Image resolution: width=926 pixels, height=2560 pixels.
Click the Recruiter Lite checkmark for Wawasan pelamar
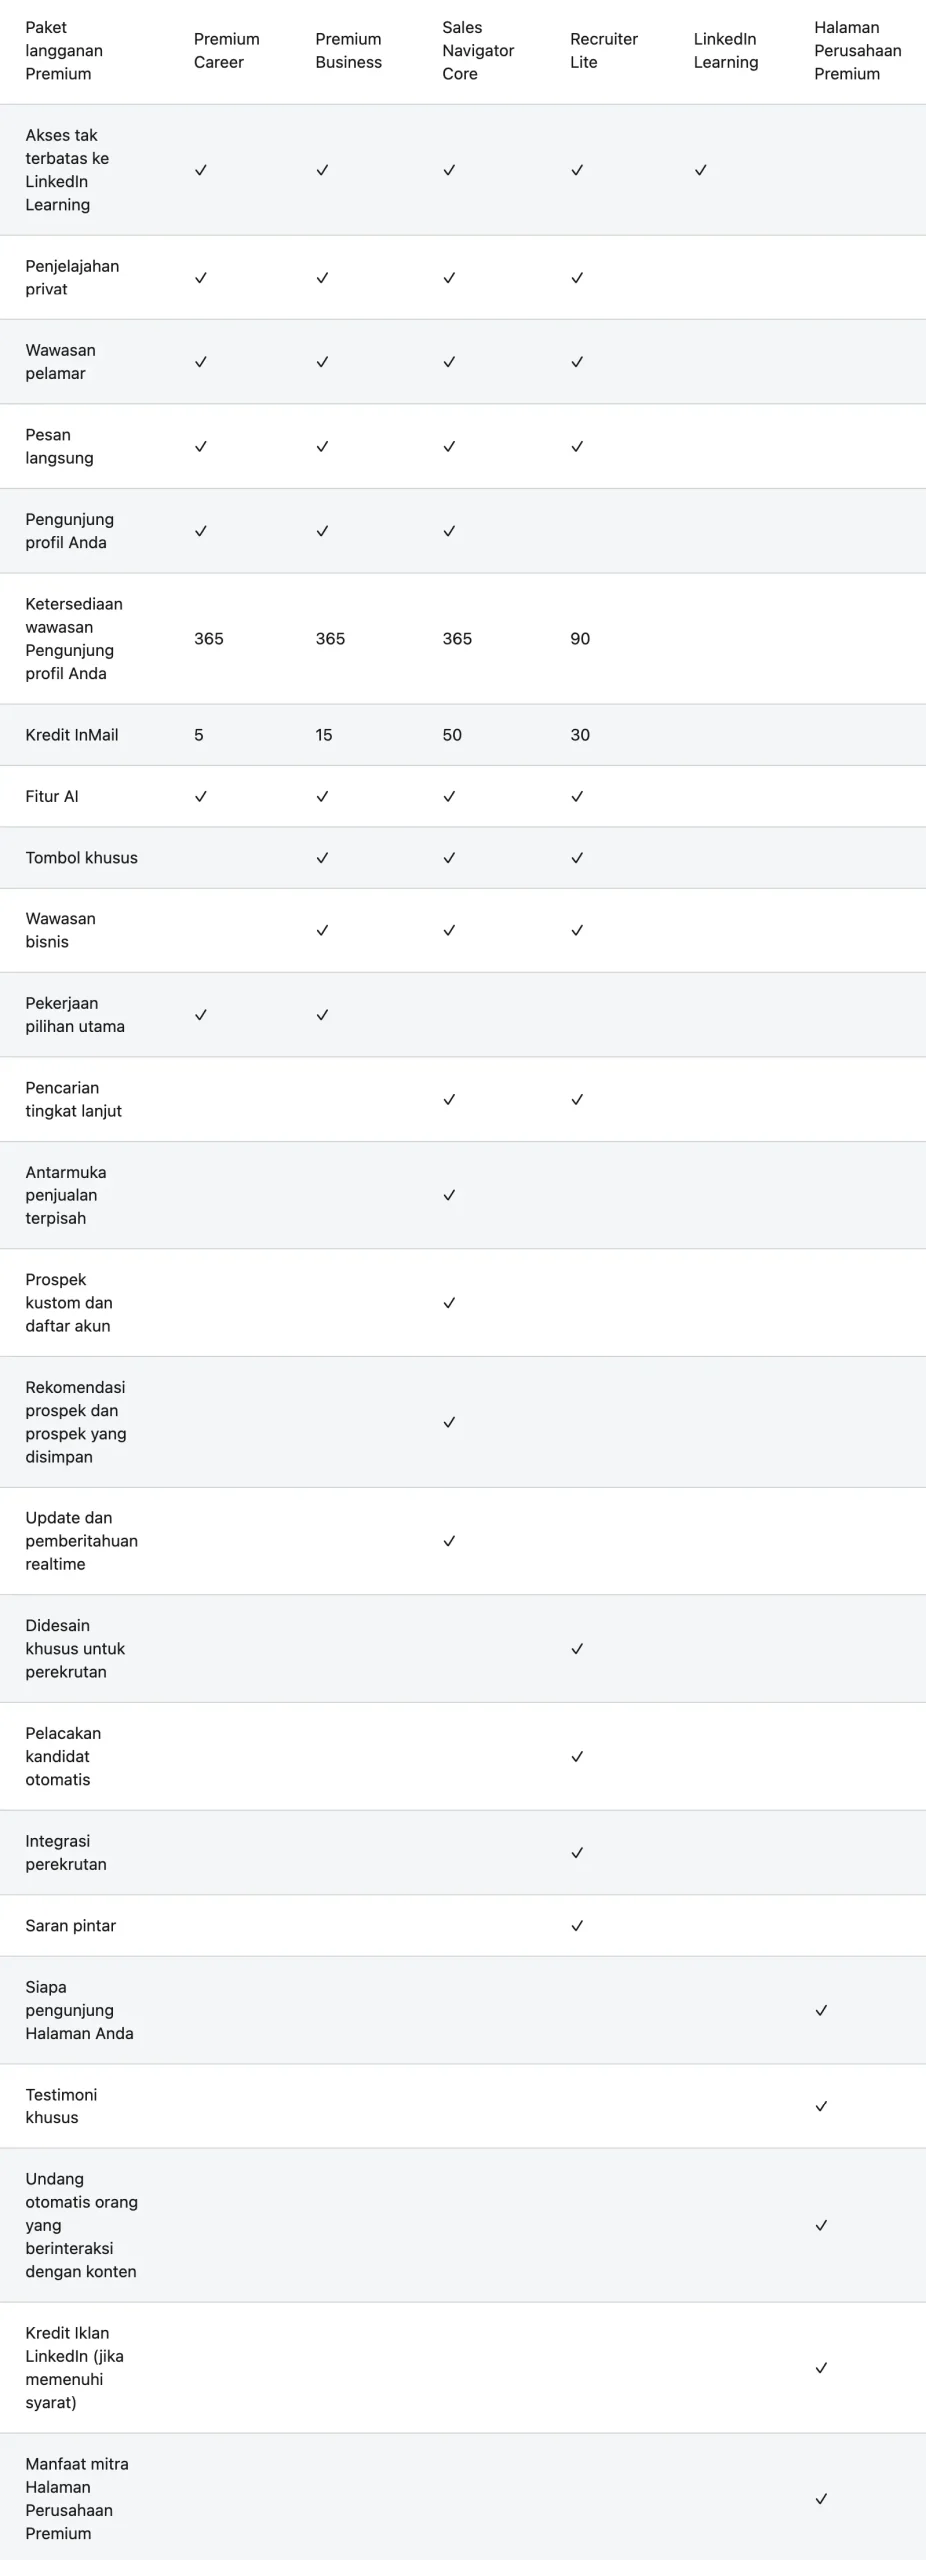(x=577, y=362)
